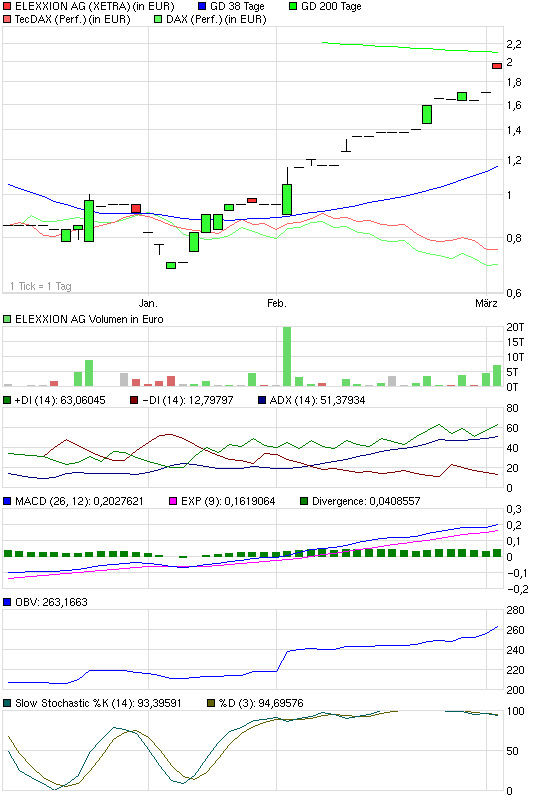Click the tallest green volume bar in February
The width and height of the screenshot is (545, 812).
287,356
